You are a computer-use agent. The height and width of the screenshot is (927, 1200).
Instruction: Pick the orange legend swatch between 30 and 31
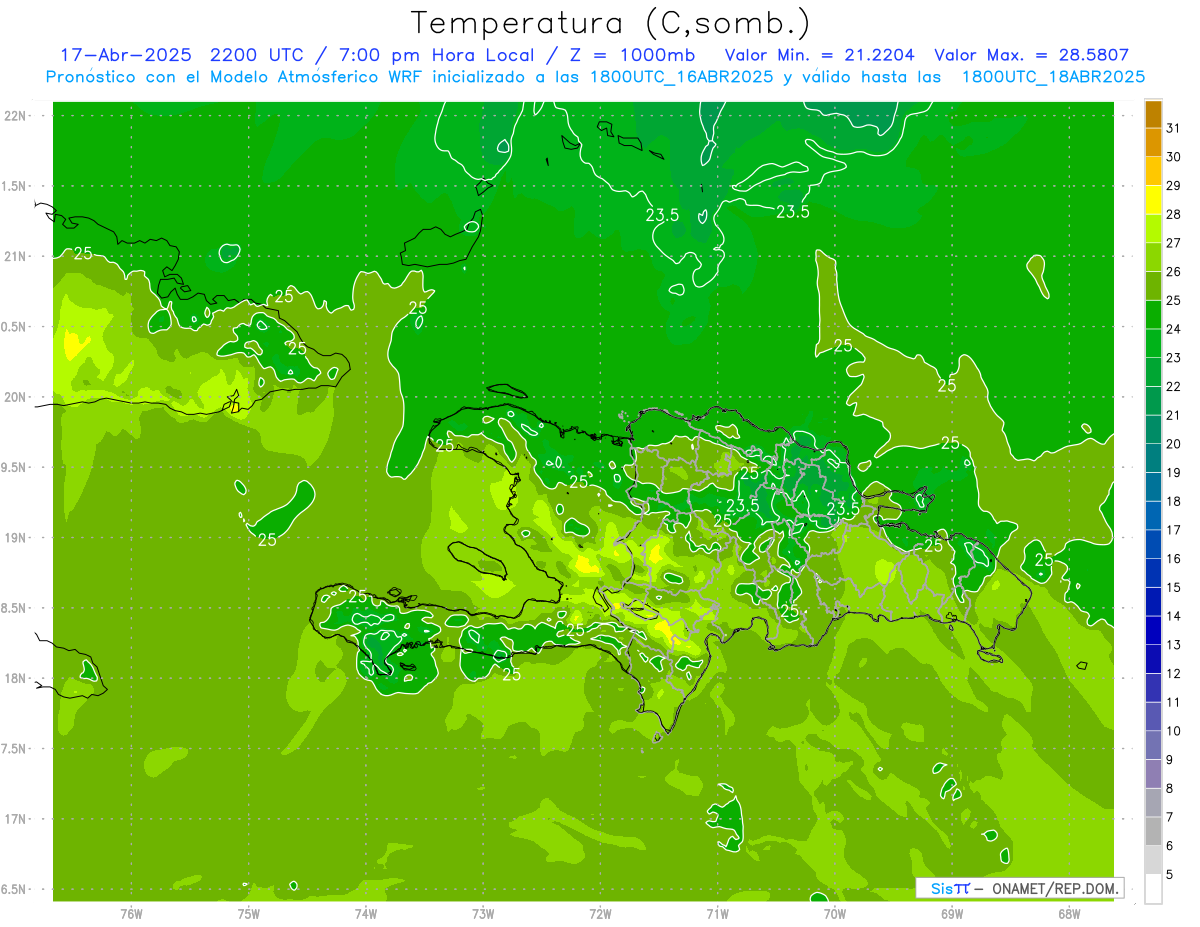click(1153, 143)
